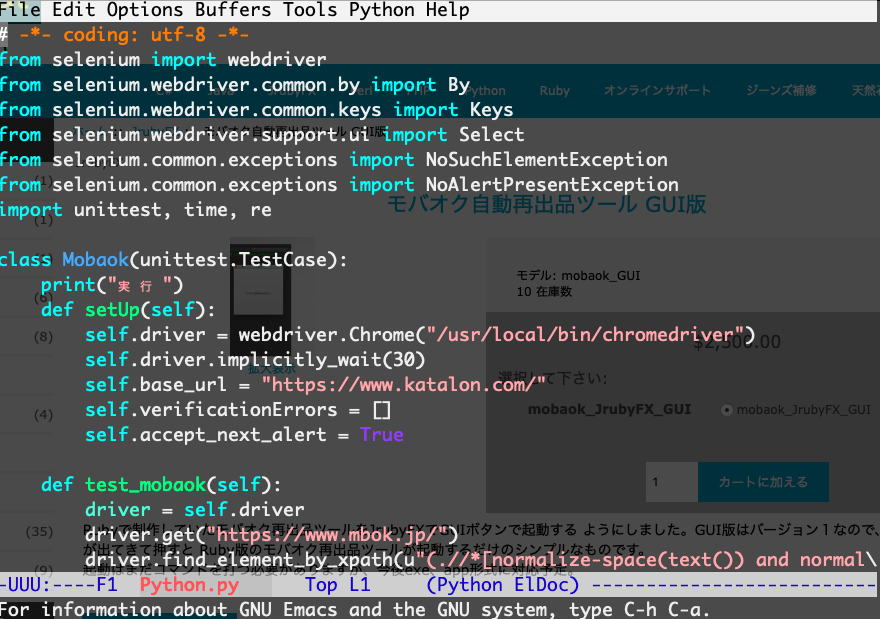Select mobaok_JrubyFX_GUI radio option
880x619 pixels.
[x=727, y=410]
